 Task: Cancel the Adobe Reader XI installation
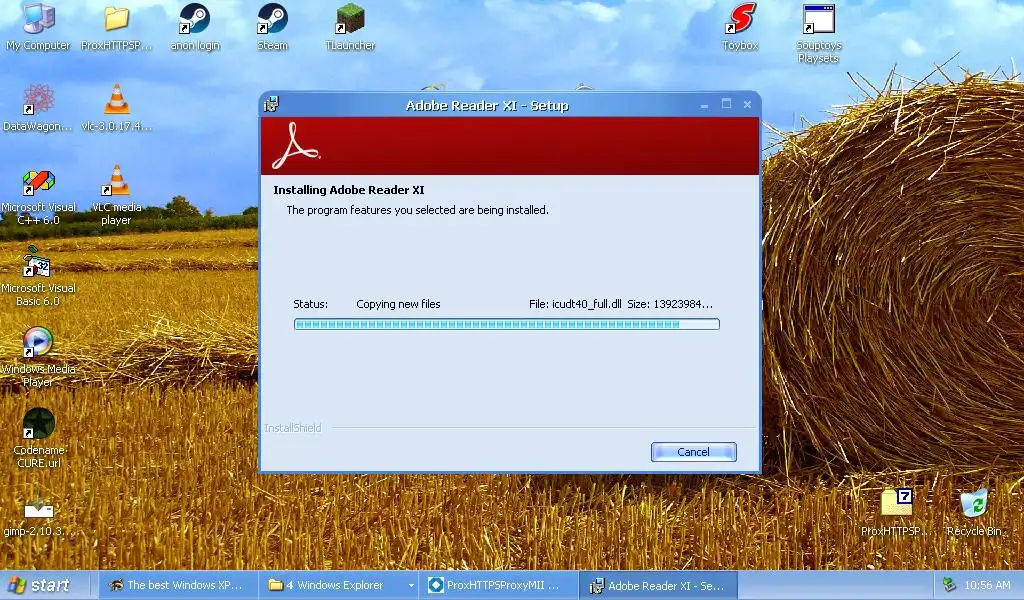[694, 452]
